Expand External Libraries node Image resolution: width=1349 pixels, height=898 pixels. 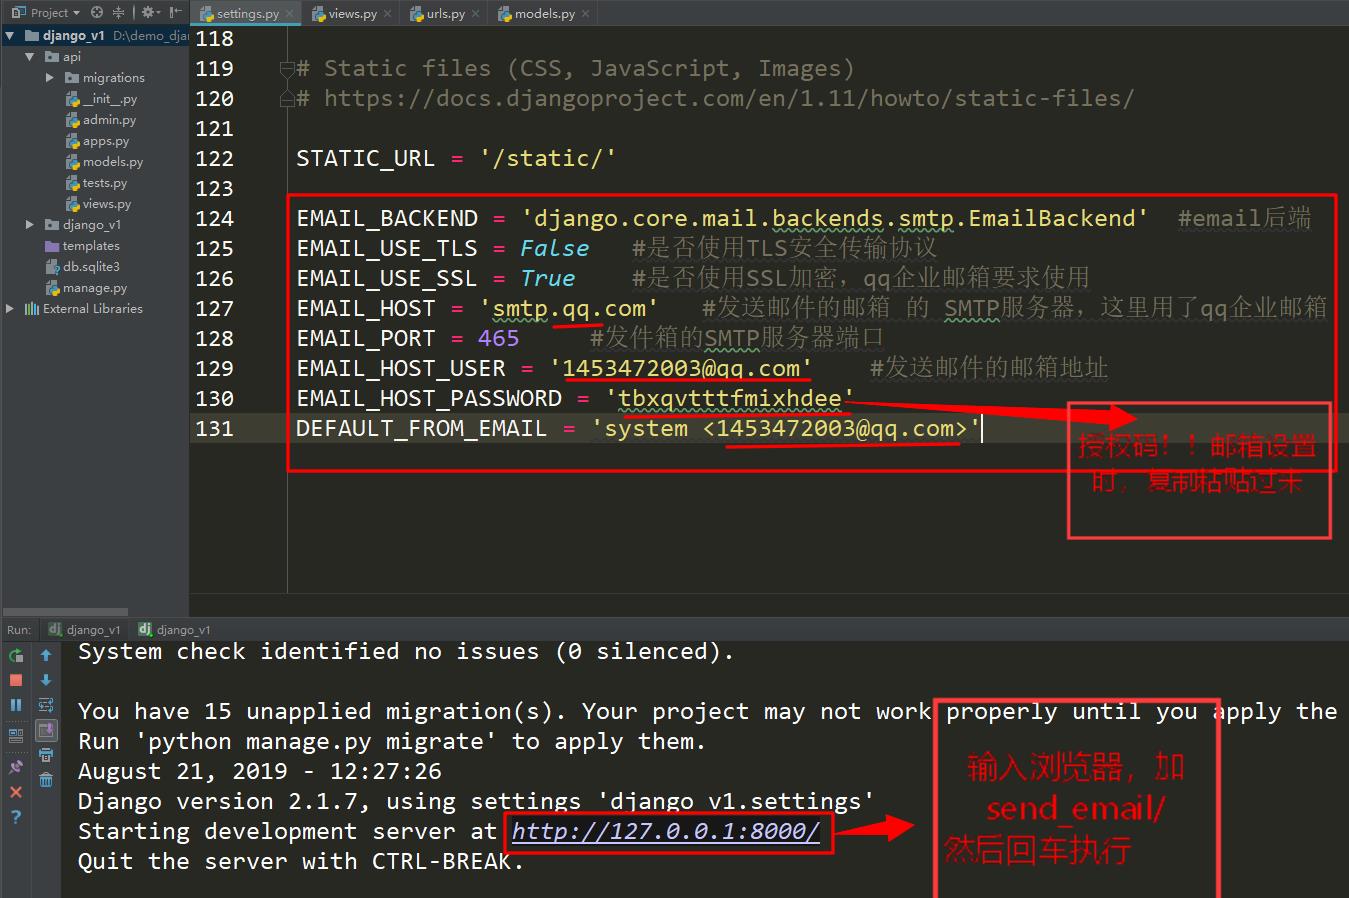[9, 309]
